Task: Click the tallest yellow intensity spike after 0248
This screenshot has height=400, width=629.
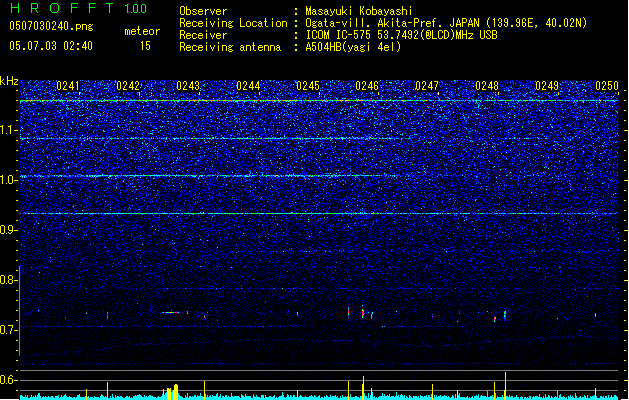Action: pos(505,386)
